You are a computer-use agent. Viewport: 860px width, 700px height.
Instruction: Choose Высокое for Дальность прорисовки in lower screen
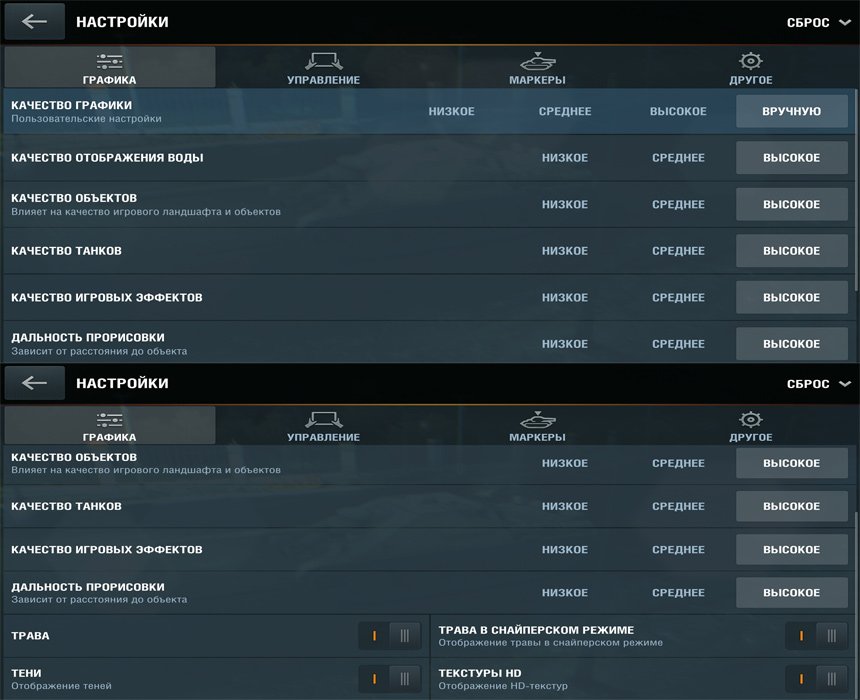[x=791, y=592]
